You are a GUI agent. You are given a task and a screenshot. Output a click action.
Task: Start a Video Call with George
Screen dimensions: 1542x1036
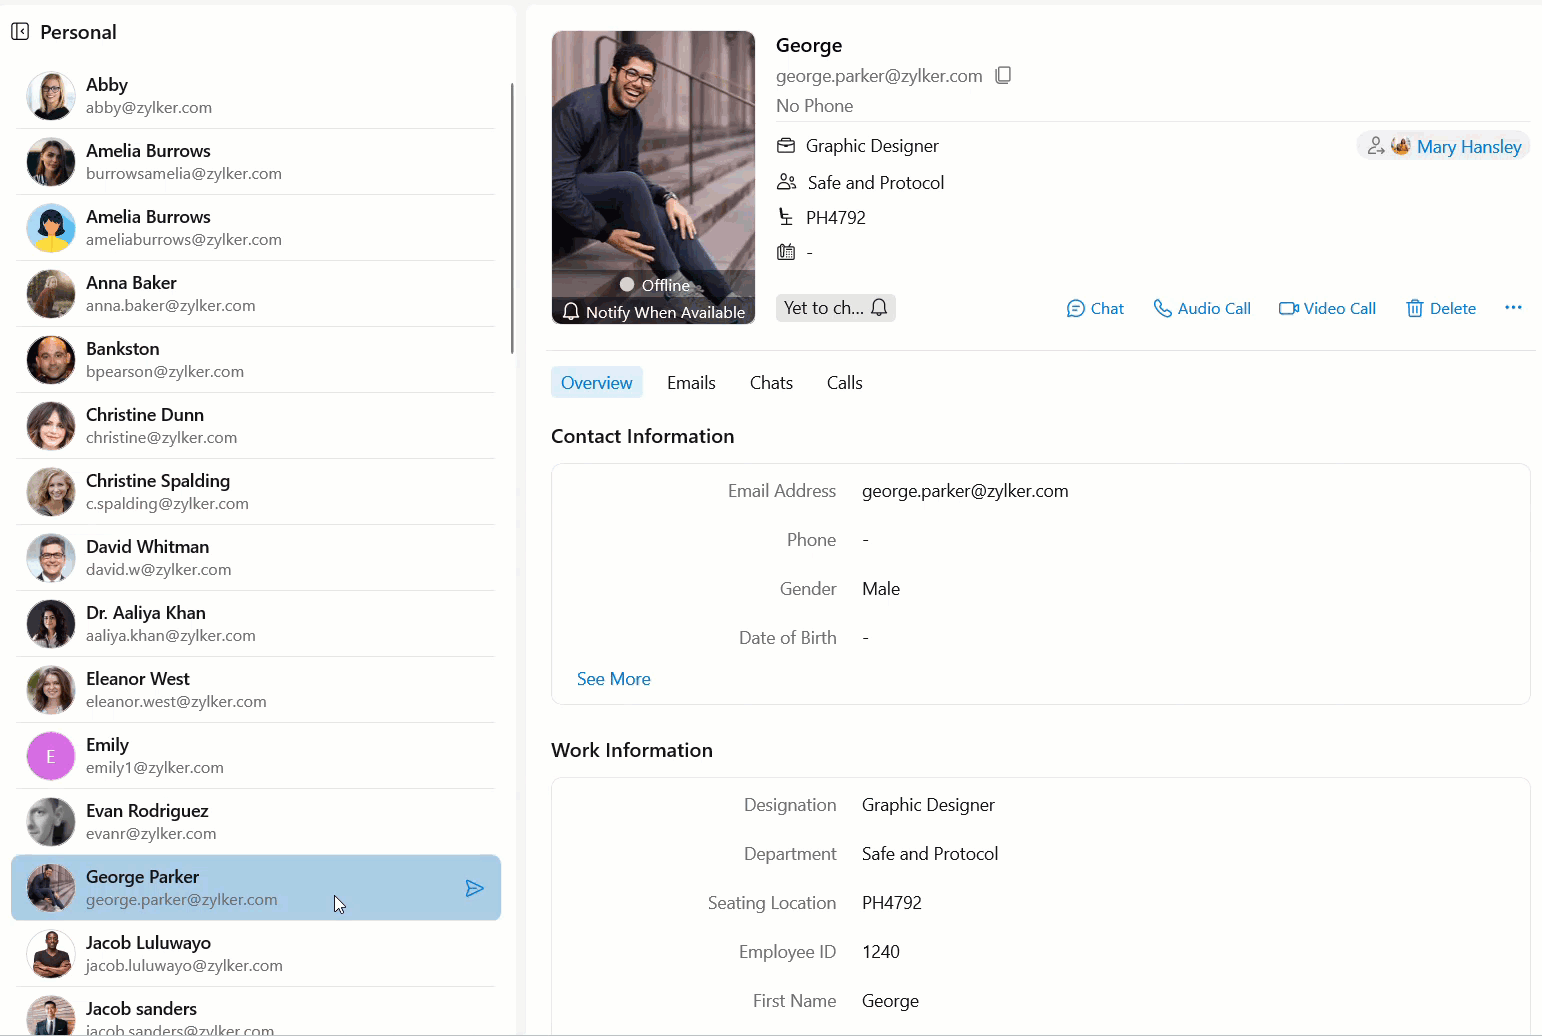click(x=1327, y=308)
